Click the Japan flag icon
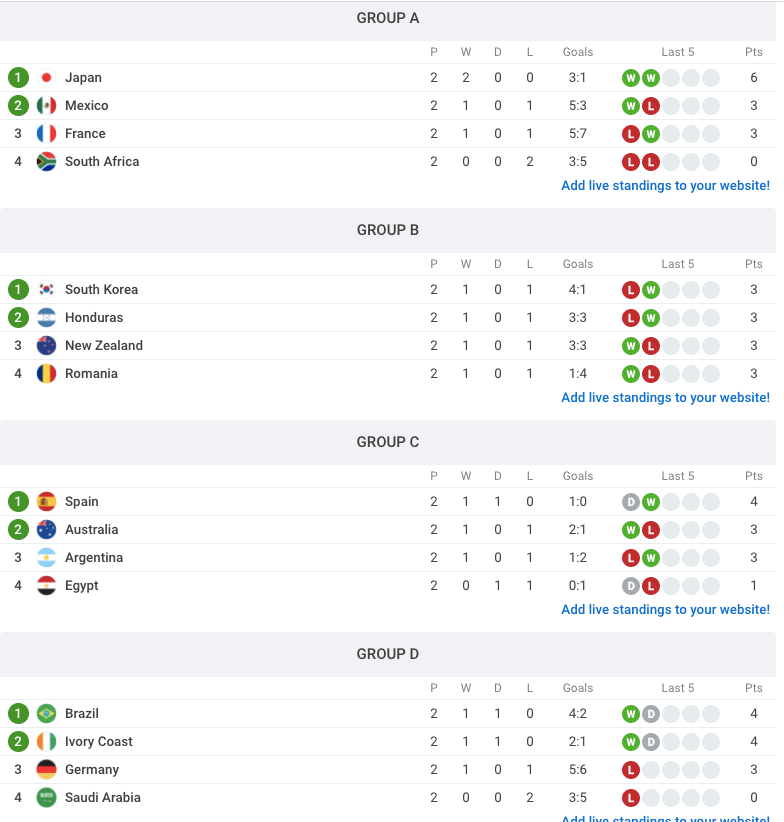 coord(44,77)
